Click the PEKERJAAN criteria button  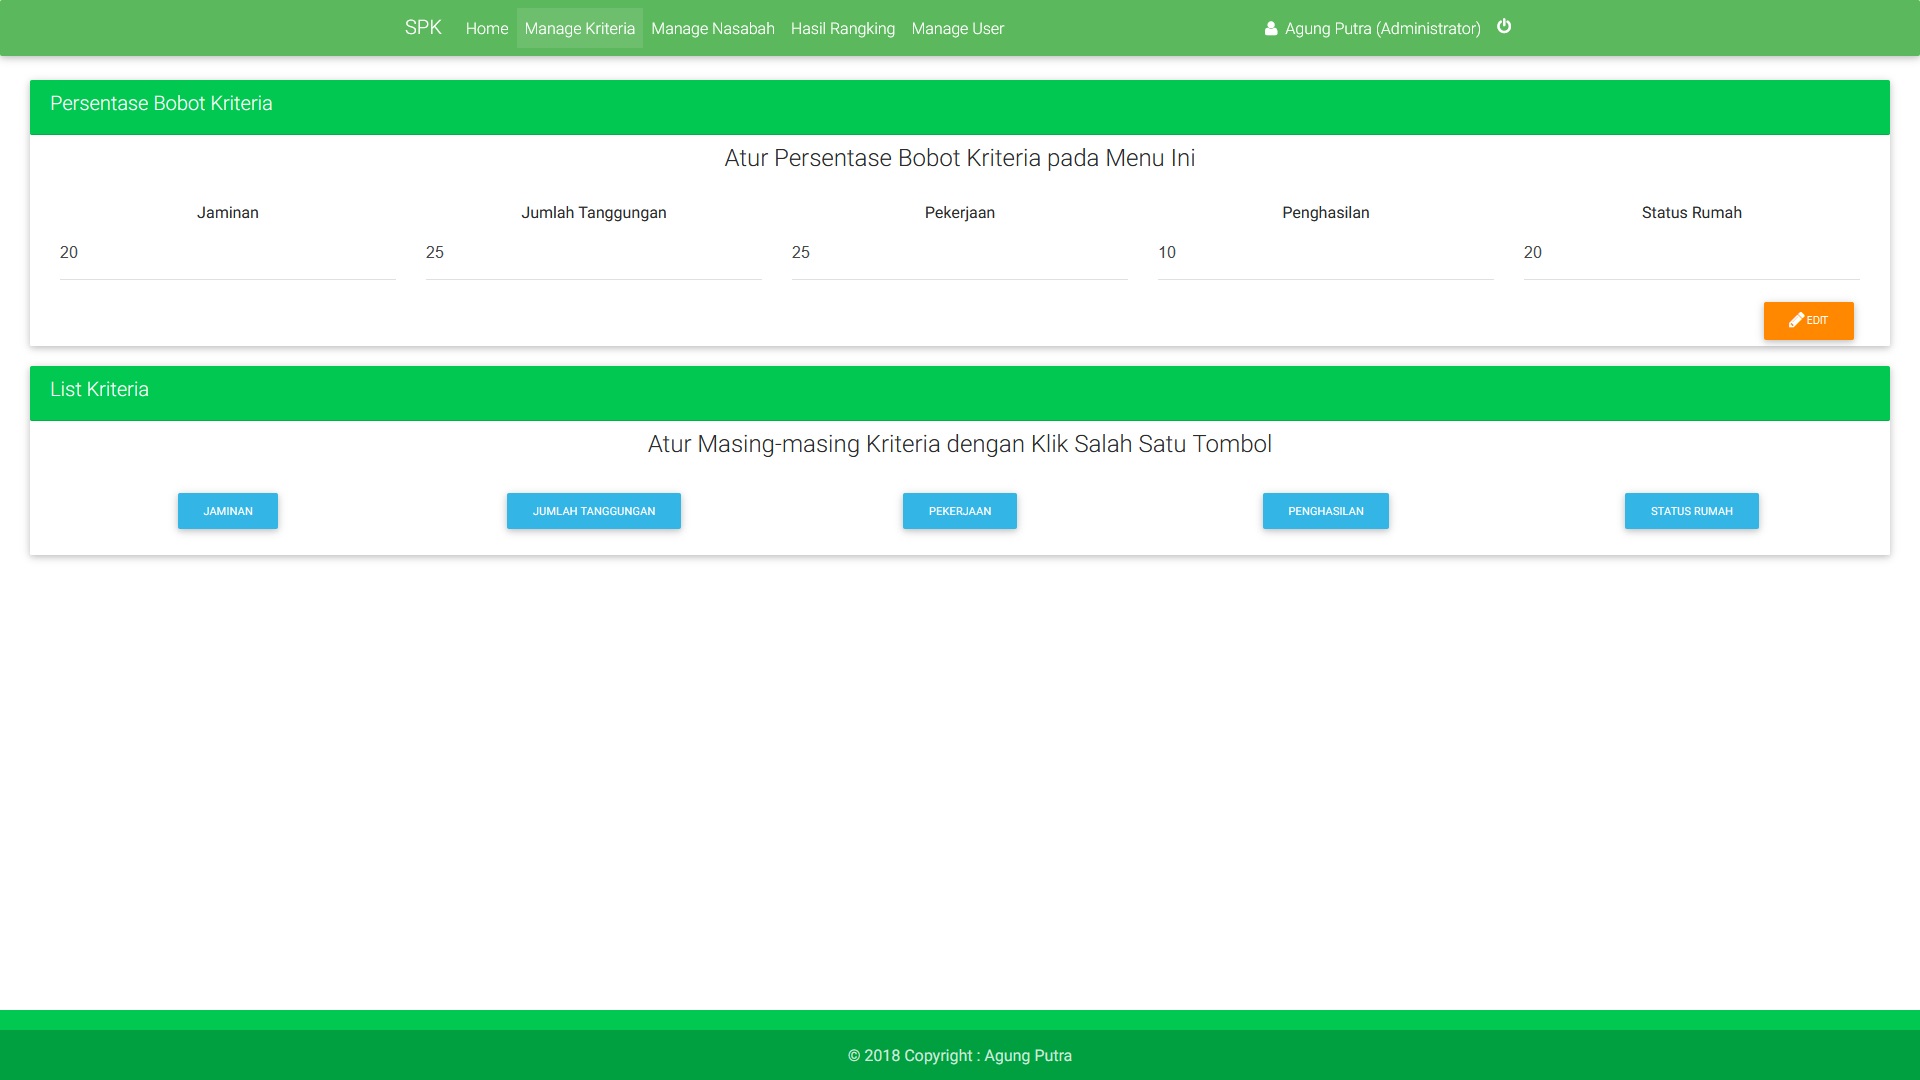(959, 511)
